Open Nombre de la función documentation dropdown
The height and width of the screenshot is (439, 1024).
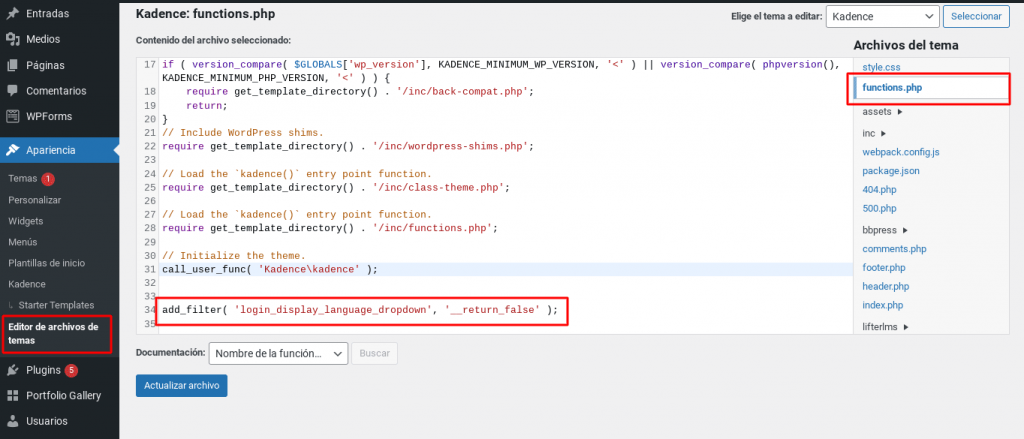278,353
